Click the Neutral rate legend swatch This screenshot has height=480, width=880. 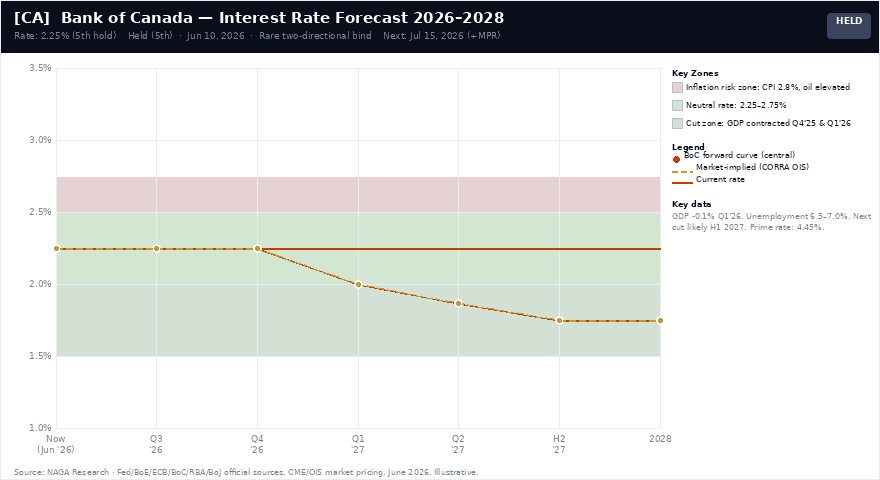click(x=677, y=106)
